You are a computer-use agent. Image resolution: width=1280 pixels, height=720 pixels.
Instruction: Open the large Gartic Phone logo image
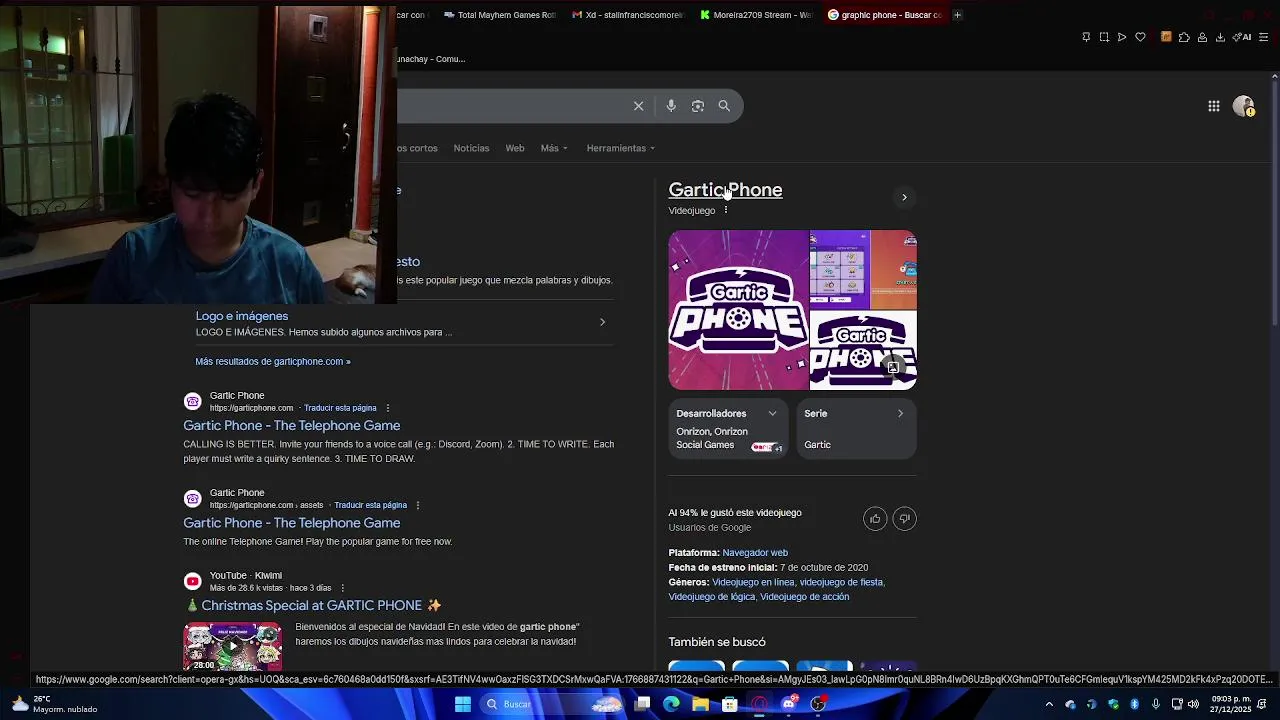click(x=738, y=310)
